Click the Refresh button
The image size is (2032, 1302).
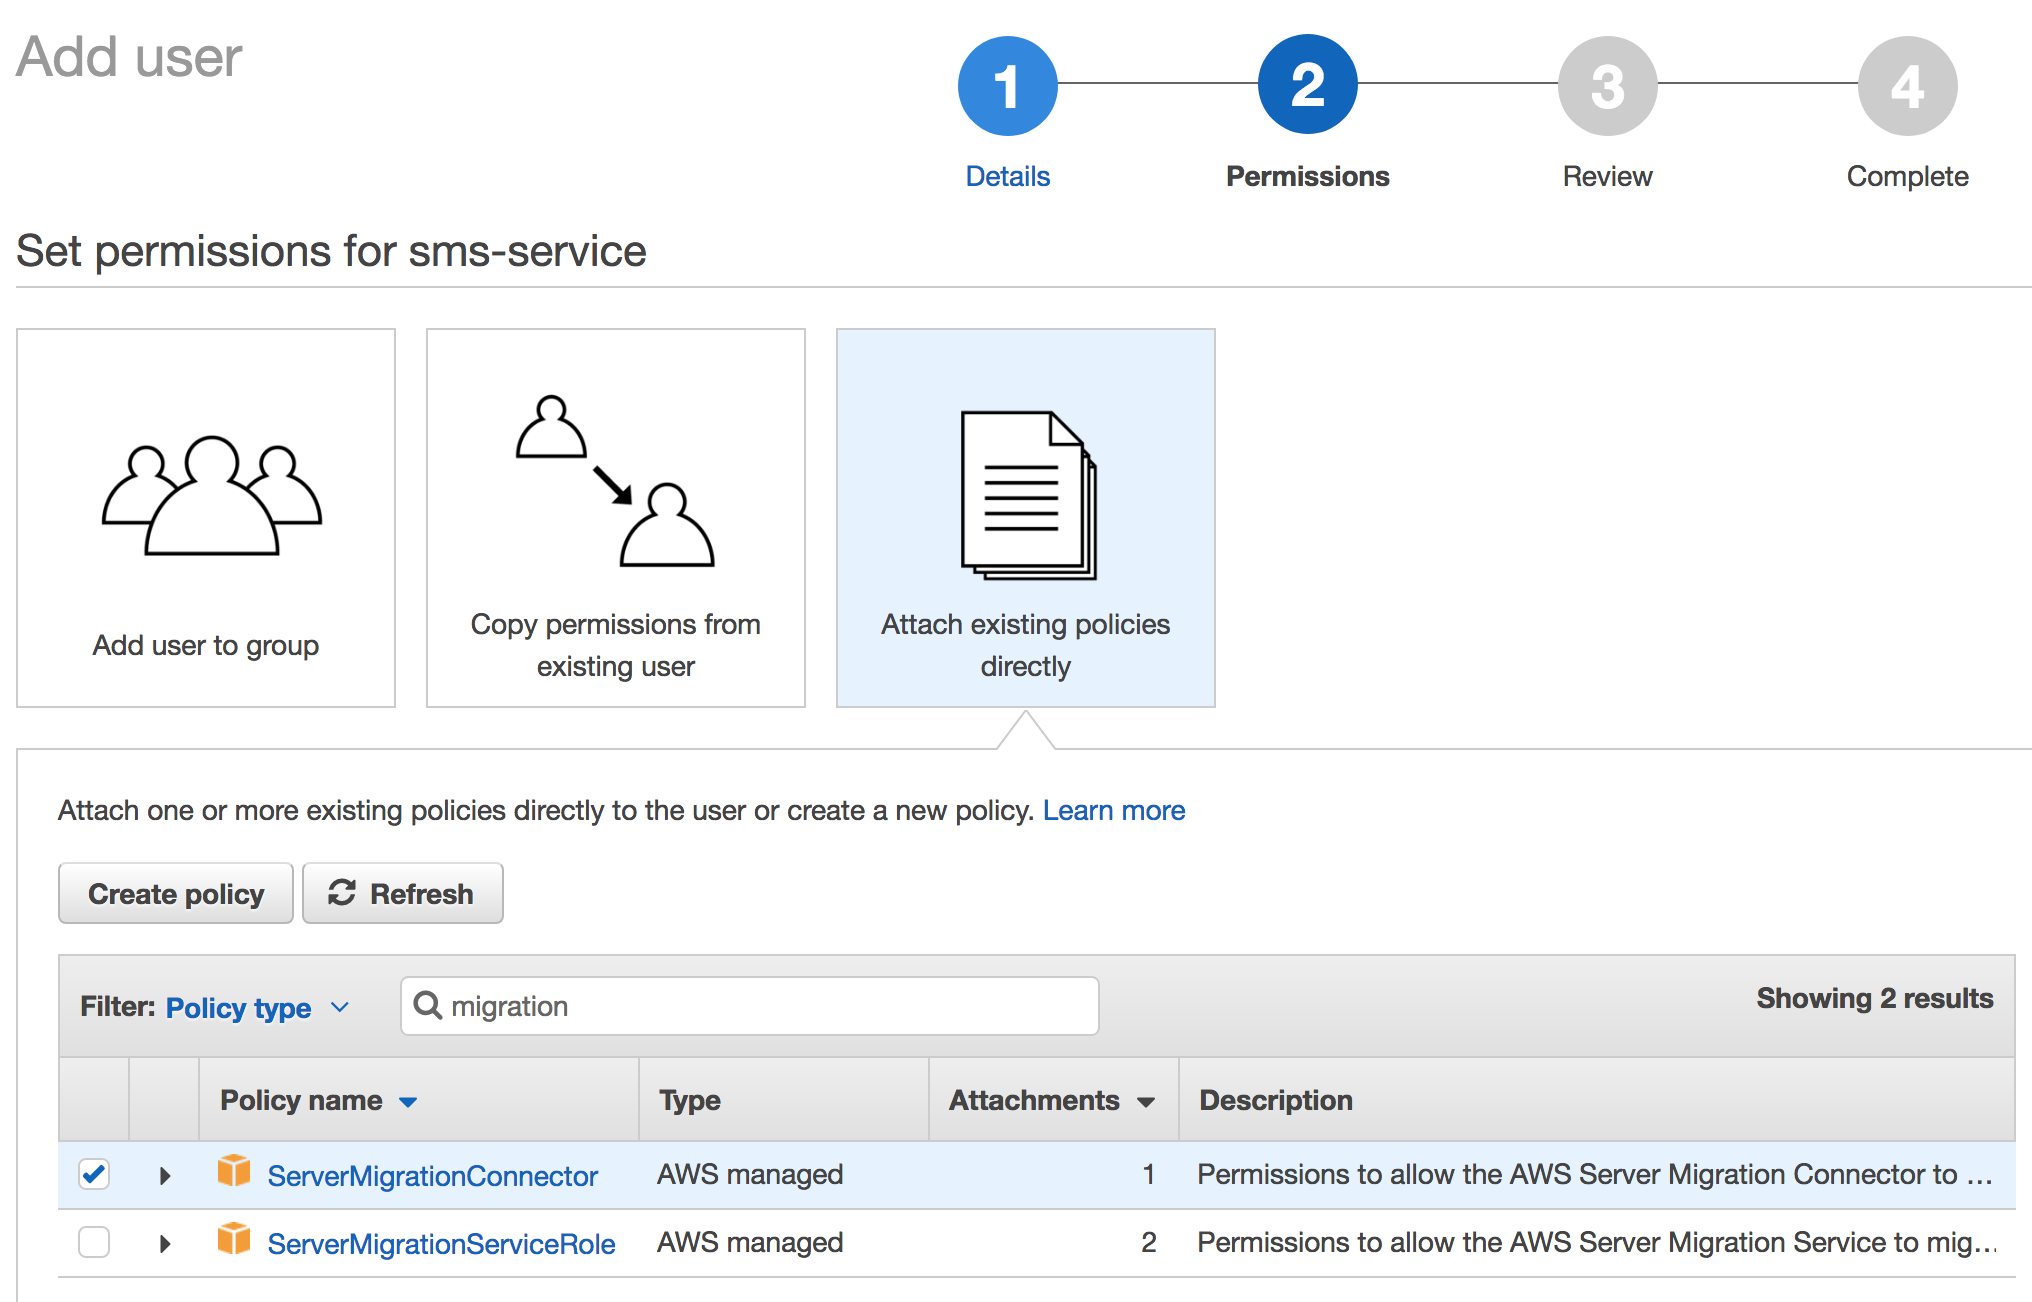click(x=402, y=893)
